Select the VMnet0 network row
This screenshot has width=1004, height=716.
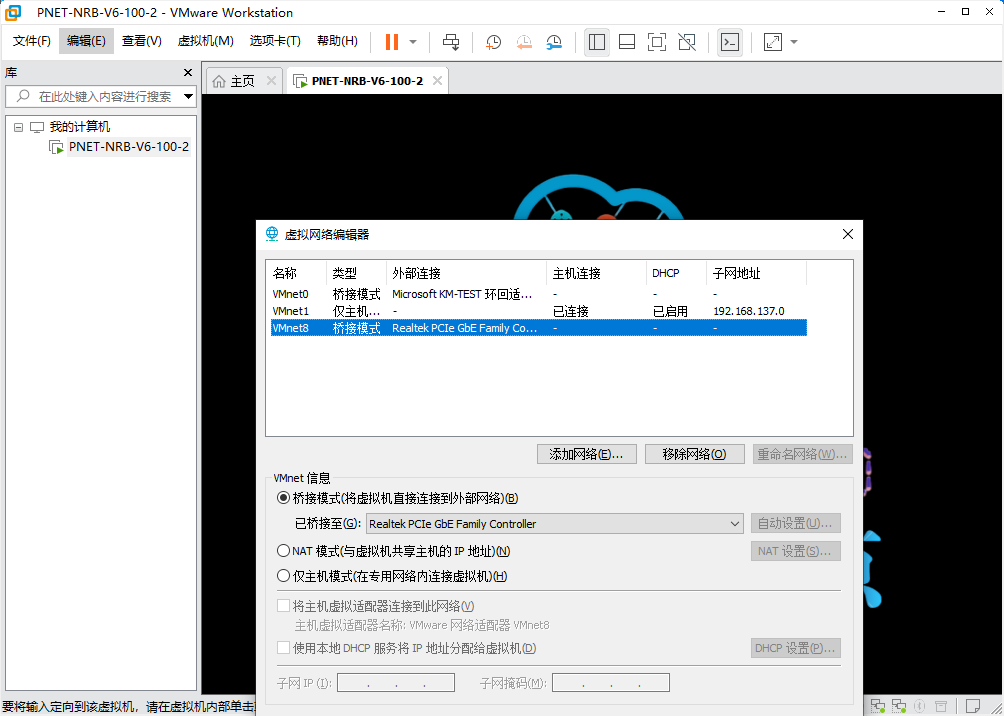click(538, 294)
